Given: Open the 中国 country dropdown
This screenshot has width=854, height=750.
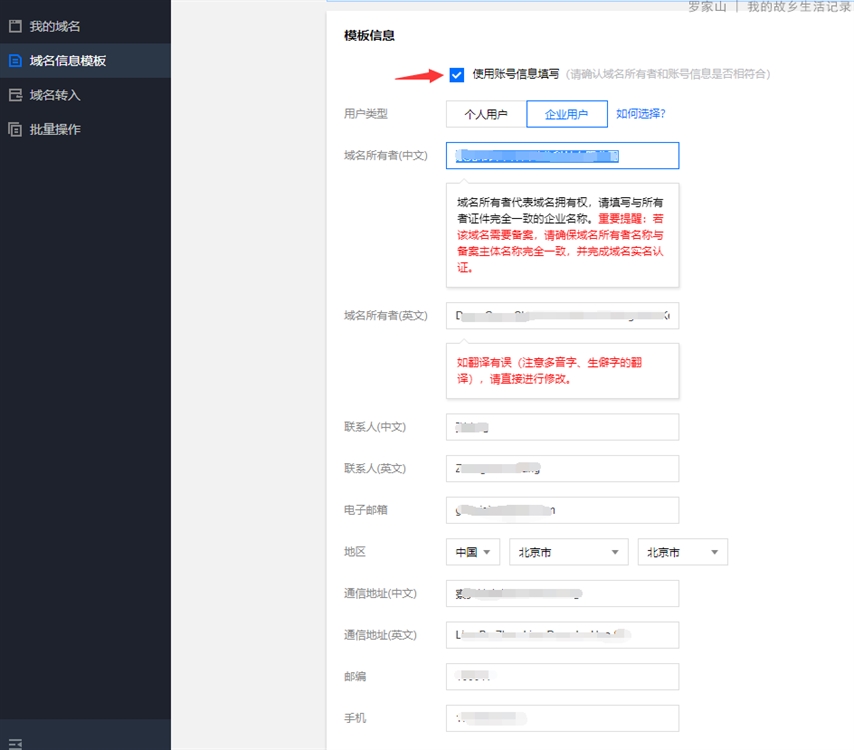Looking at the screenshot, I should [x=473, y=552].
